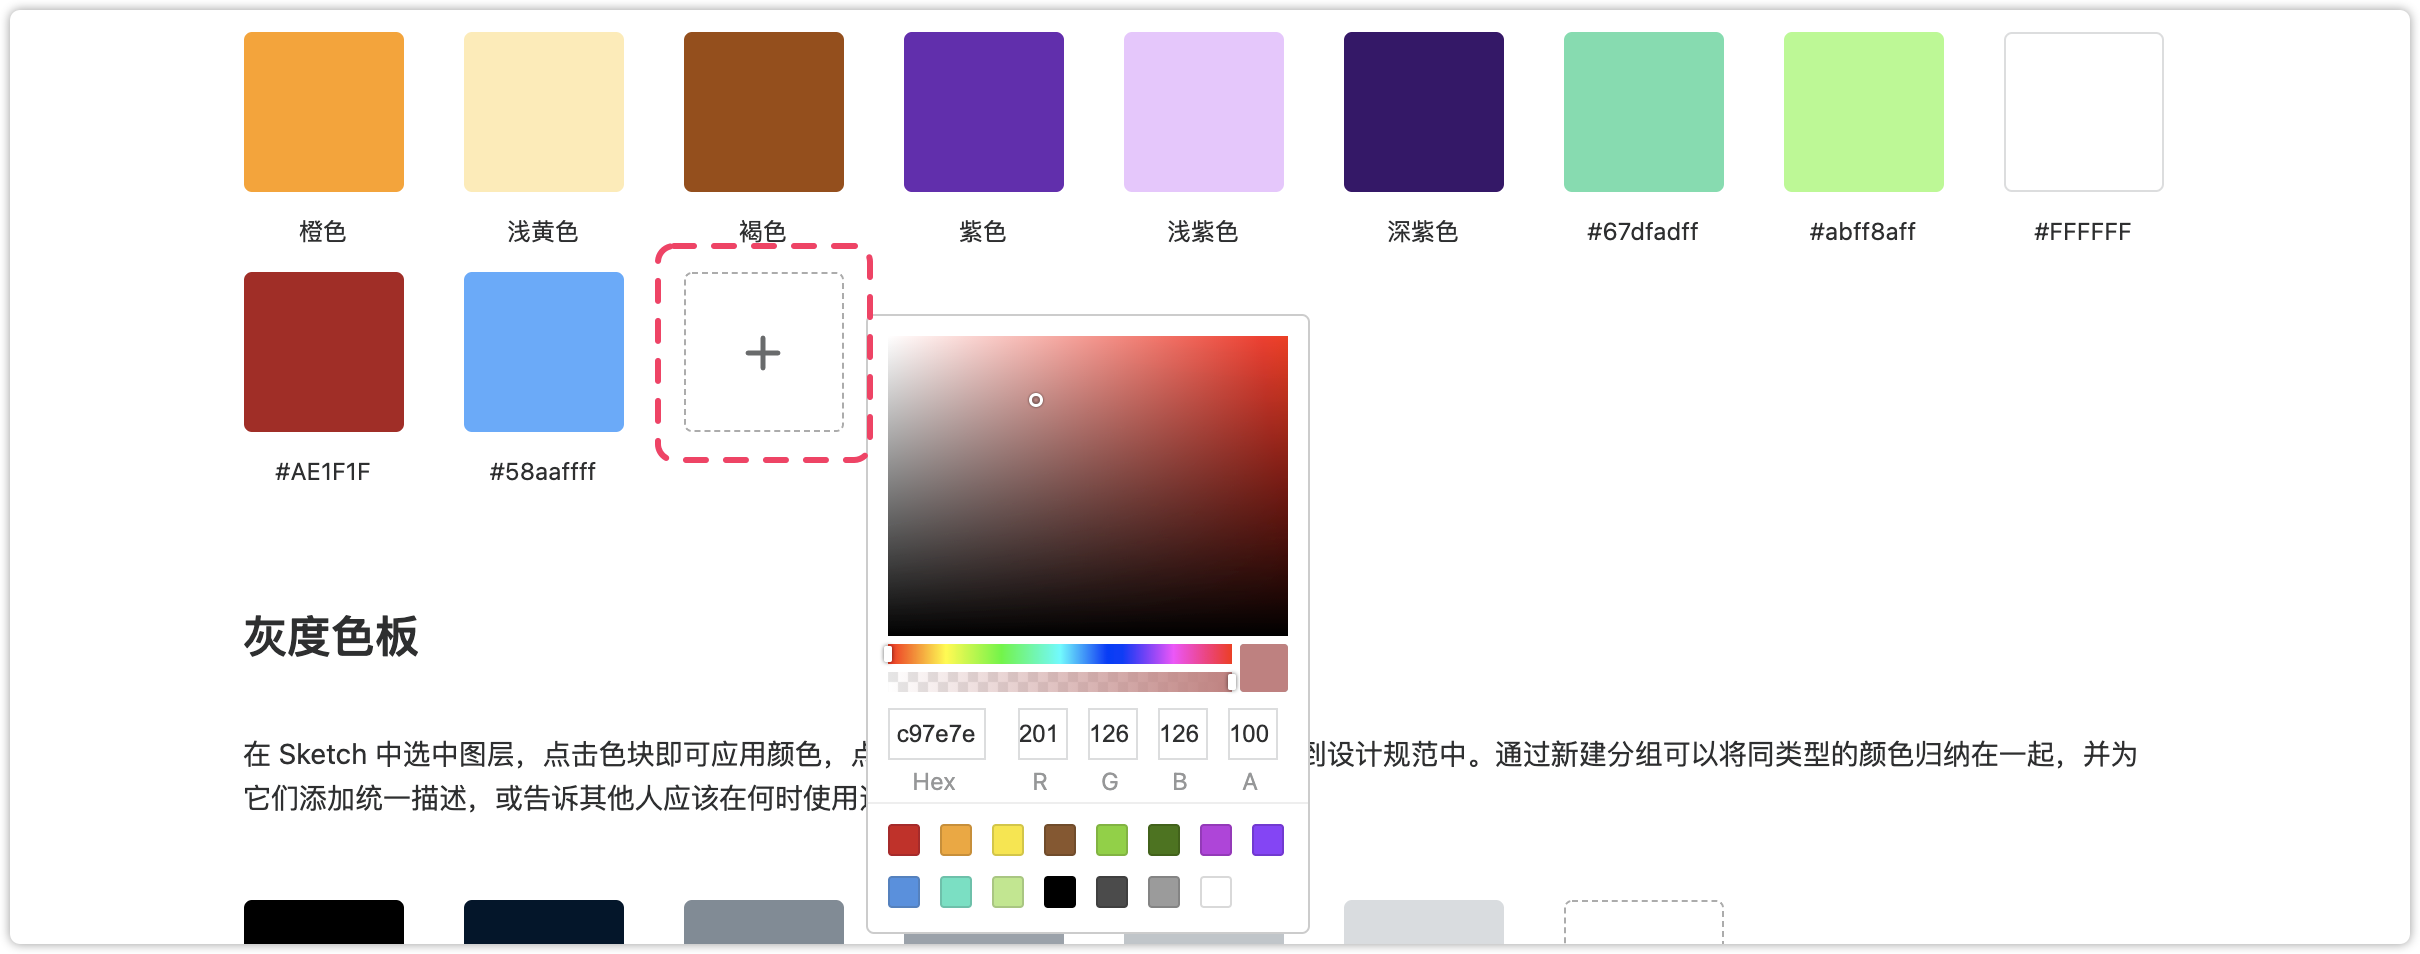This screenshot has height=954, width=2420.
Task: Select the 橙色 orange color swatch
Action: pyautogui.click(x=324, y=112)
